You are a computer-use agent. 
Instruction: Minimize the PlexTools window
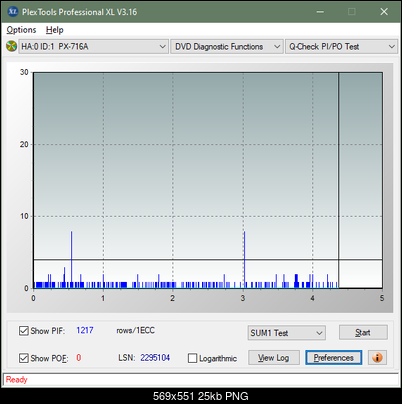click(x=320, y=12)
